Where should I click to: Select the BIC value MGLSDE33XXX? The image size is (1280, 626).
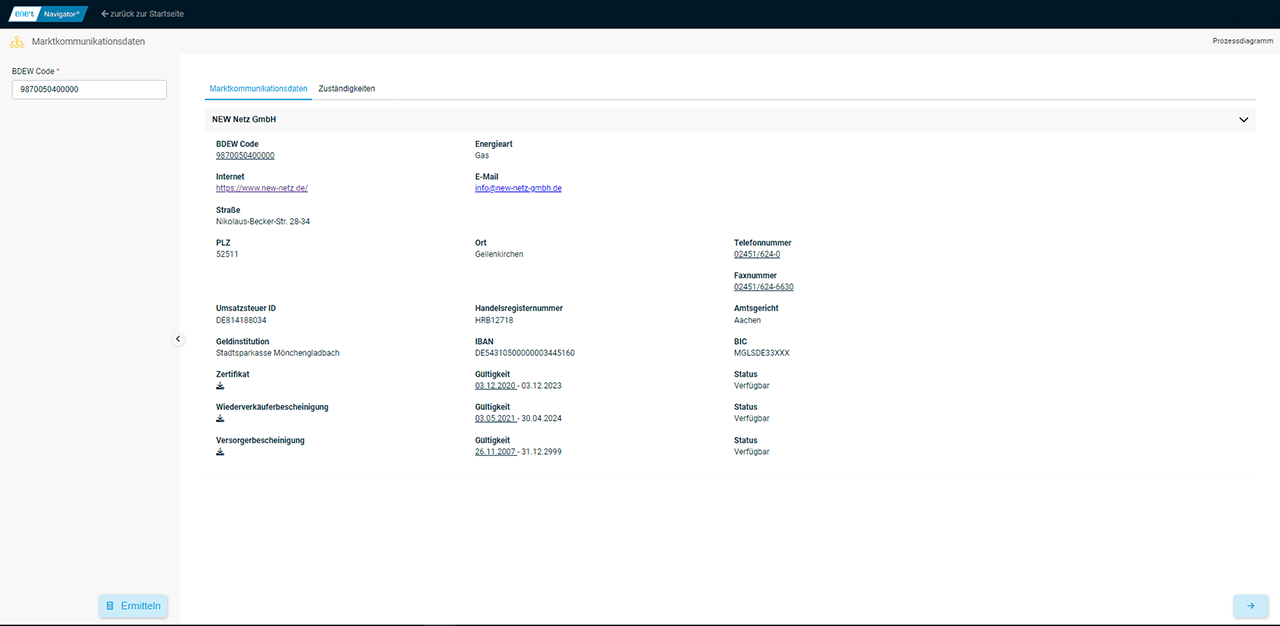(x=762, y=353)
